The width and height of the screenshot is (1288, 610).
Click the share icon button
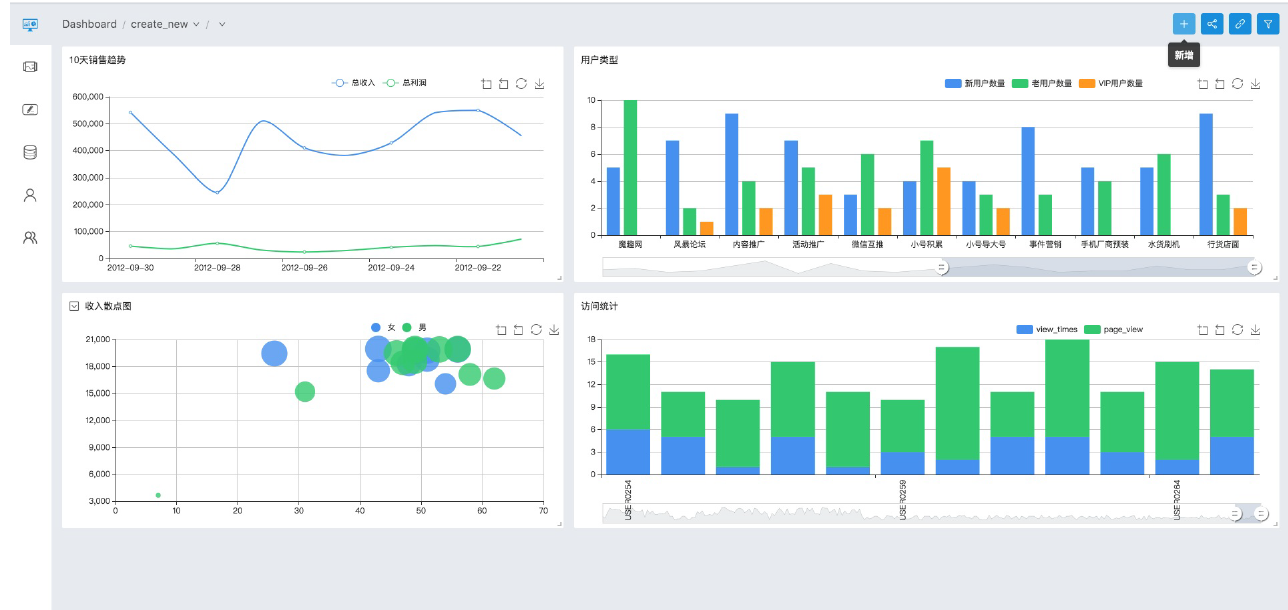(1212, 24)
